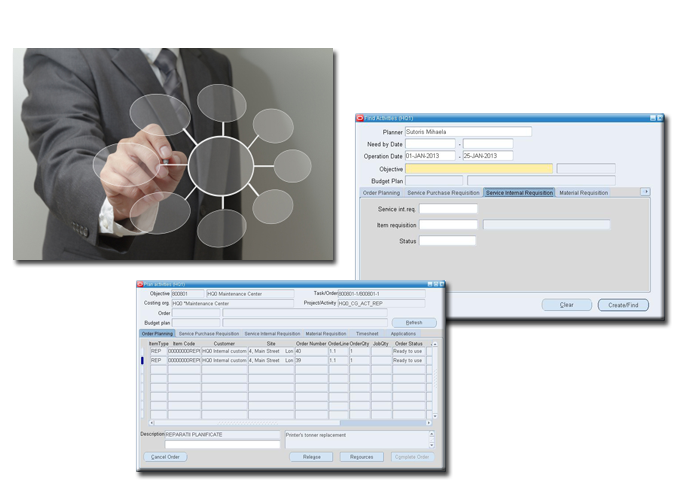Open the Applications tab in Plan Activities
Viewport: 700px width, 500px height.
[403, 333]
